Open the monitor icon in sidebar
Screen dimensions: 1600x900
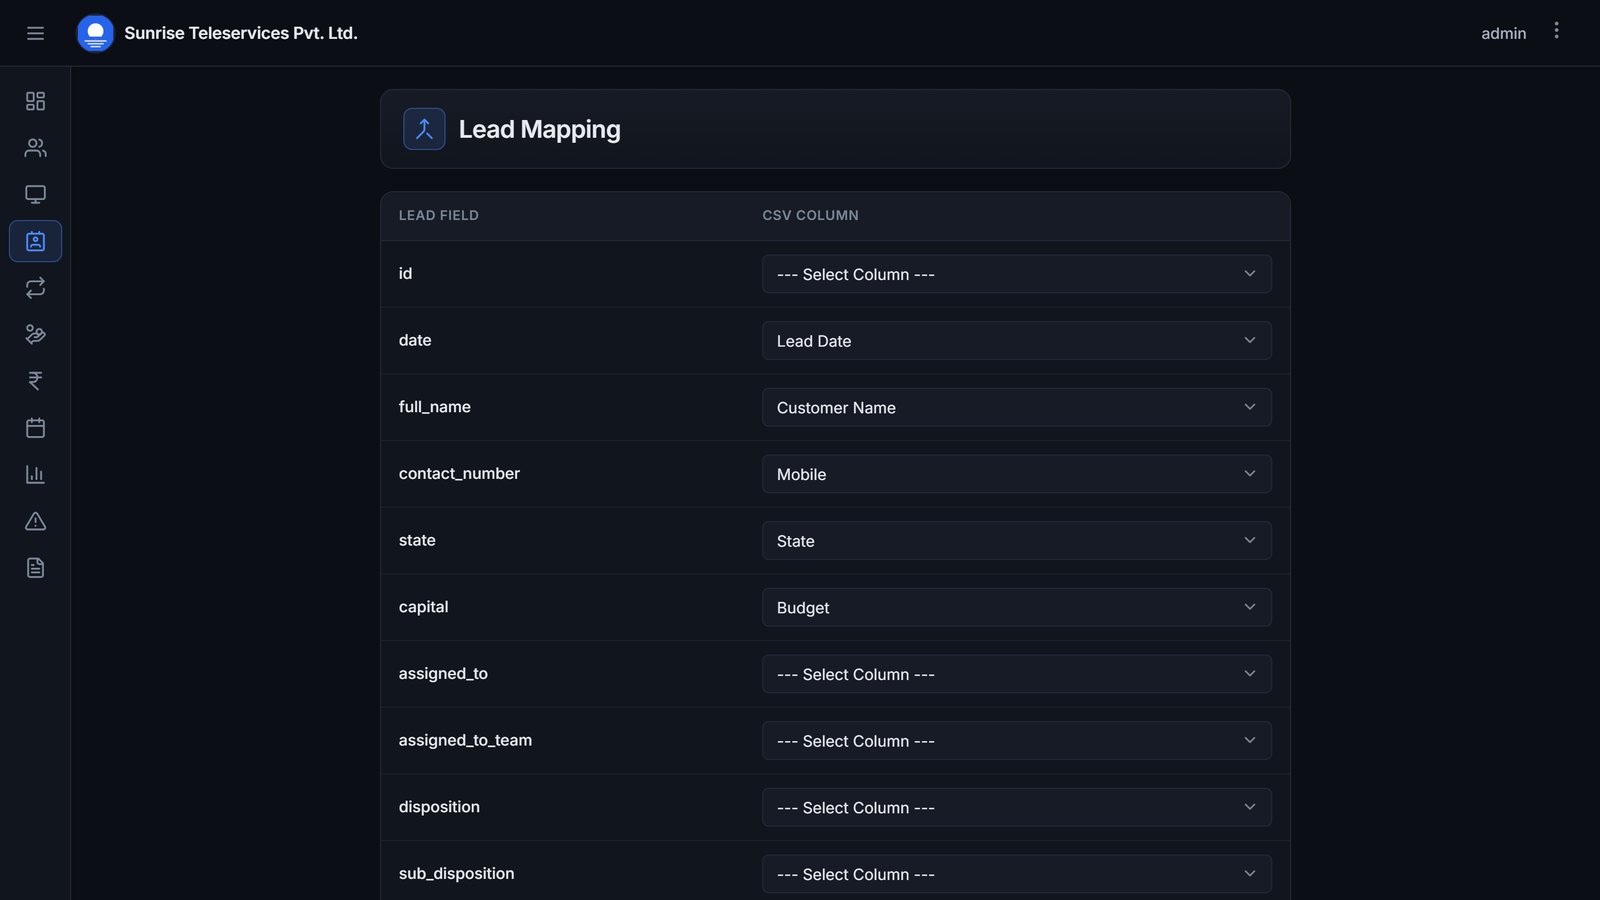[35, 194]
